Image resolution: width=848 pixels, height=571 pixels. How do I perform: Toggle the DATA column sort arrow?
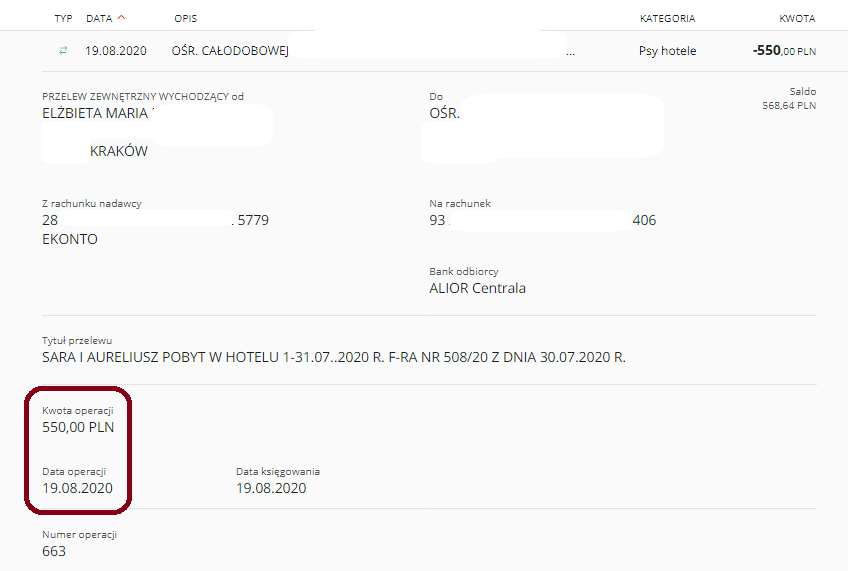[121, 17]
